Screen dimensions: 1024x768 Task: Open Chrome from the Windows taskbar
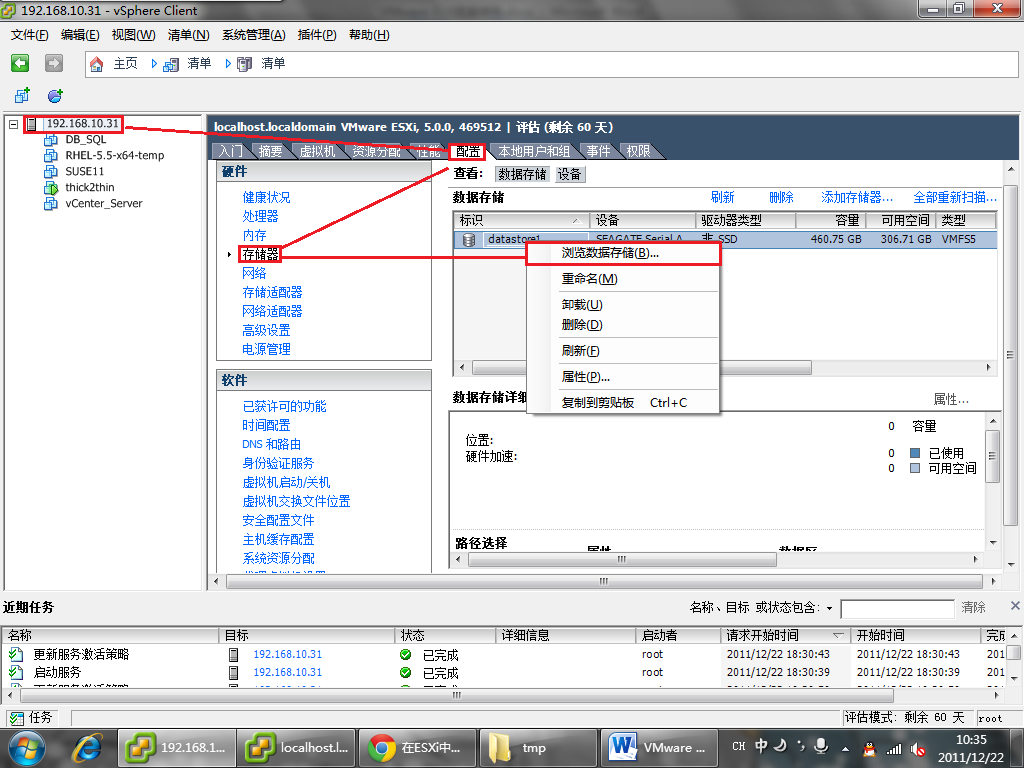[380, 747]
